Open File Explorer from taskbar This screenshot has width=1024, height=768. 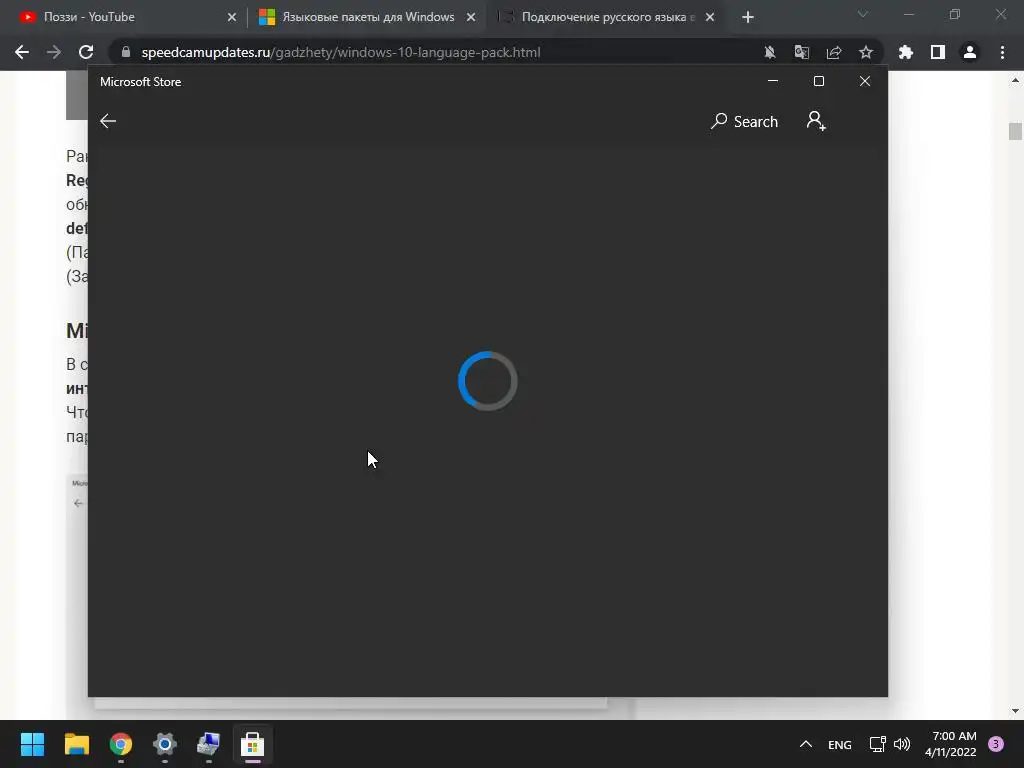[76, 744]
